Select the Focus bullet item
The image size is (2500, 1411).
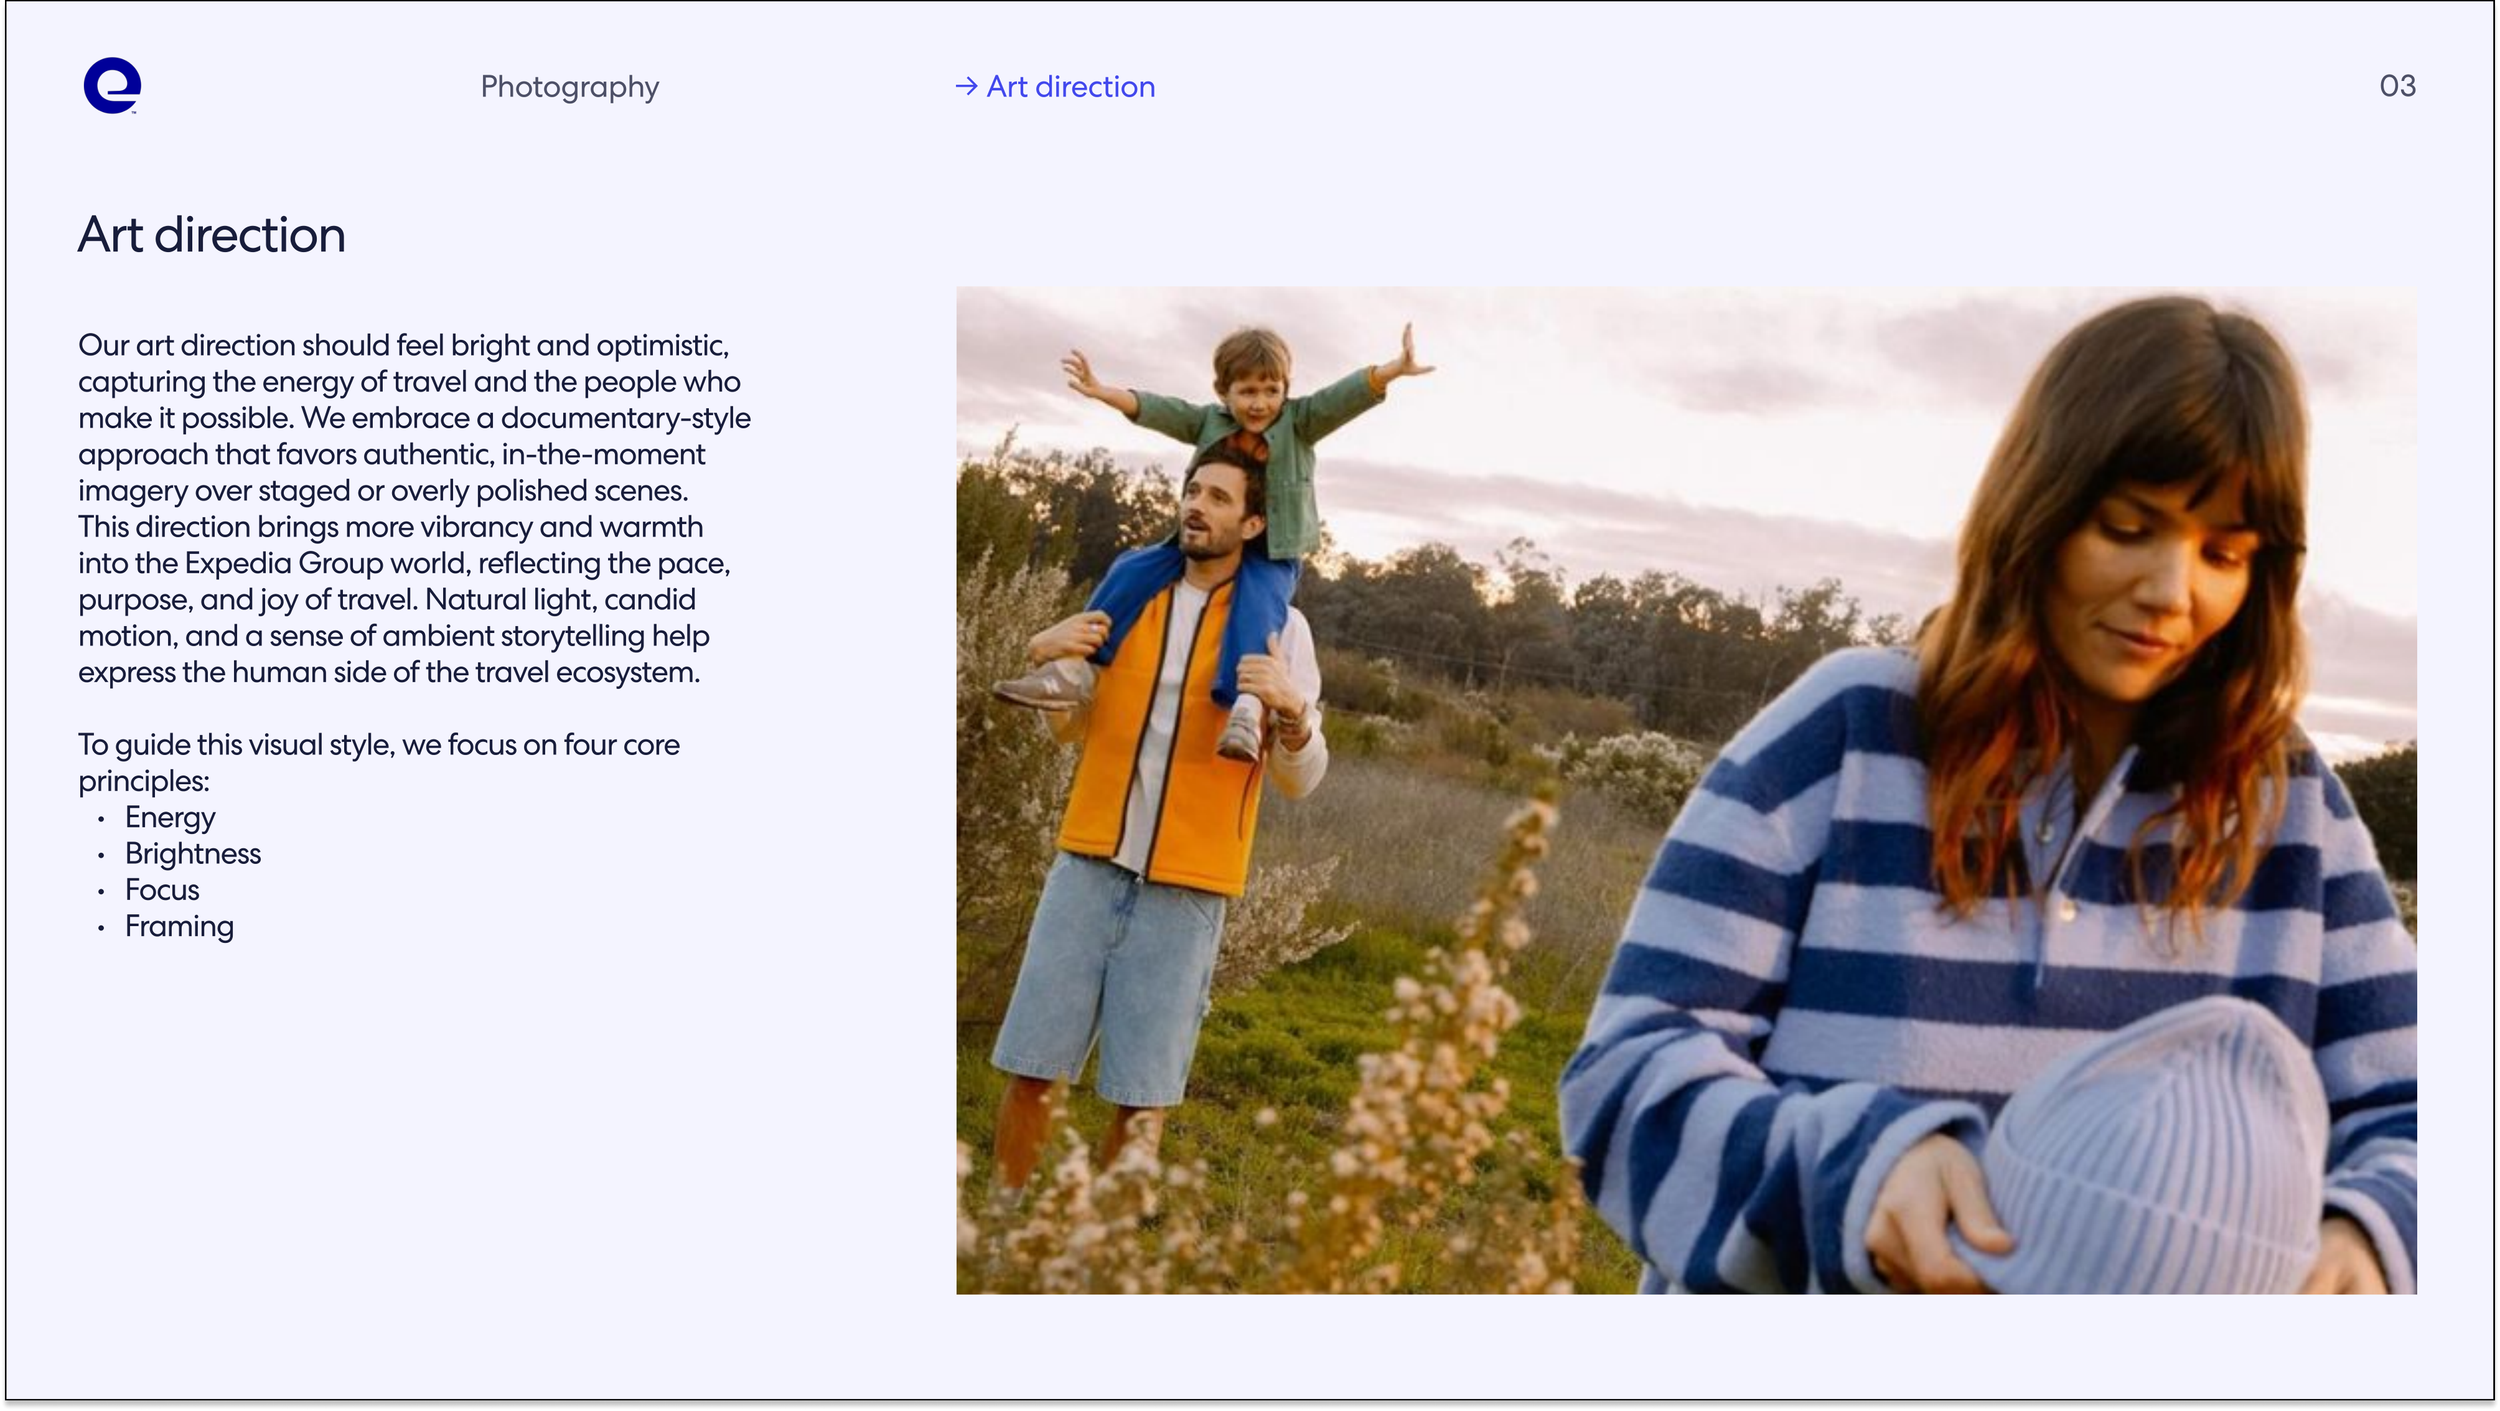pyautogui.click(x=161, y=890)
